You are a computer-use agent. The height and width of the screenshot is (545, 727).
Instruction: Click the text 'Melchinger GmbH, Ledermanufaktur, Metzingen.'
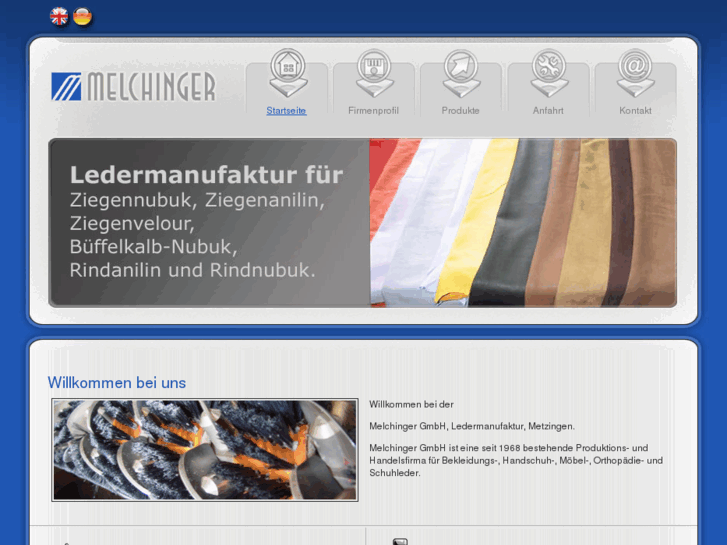(x=472, y=426)
